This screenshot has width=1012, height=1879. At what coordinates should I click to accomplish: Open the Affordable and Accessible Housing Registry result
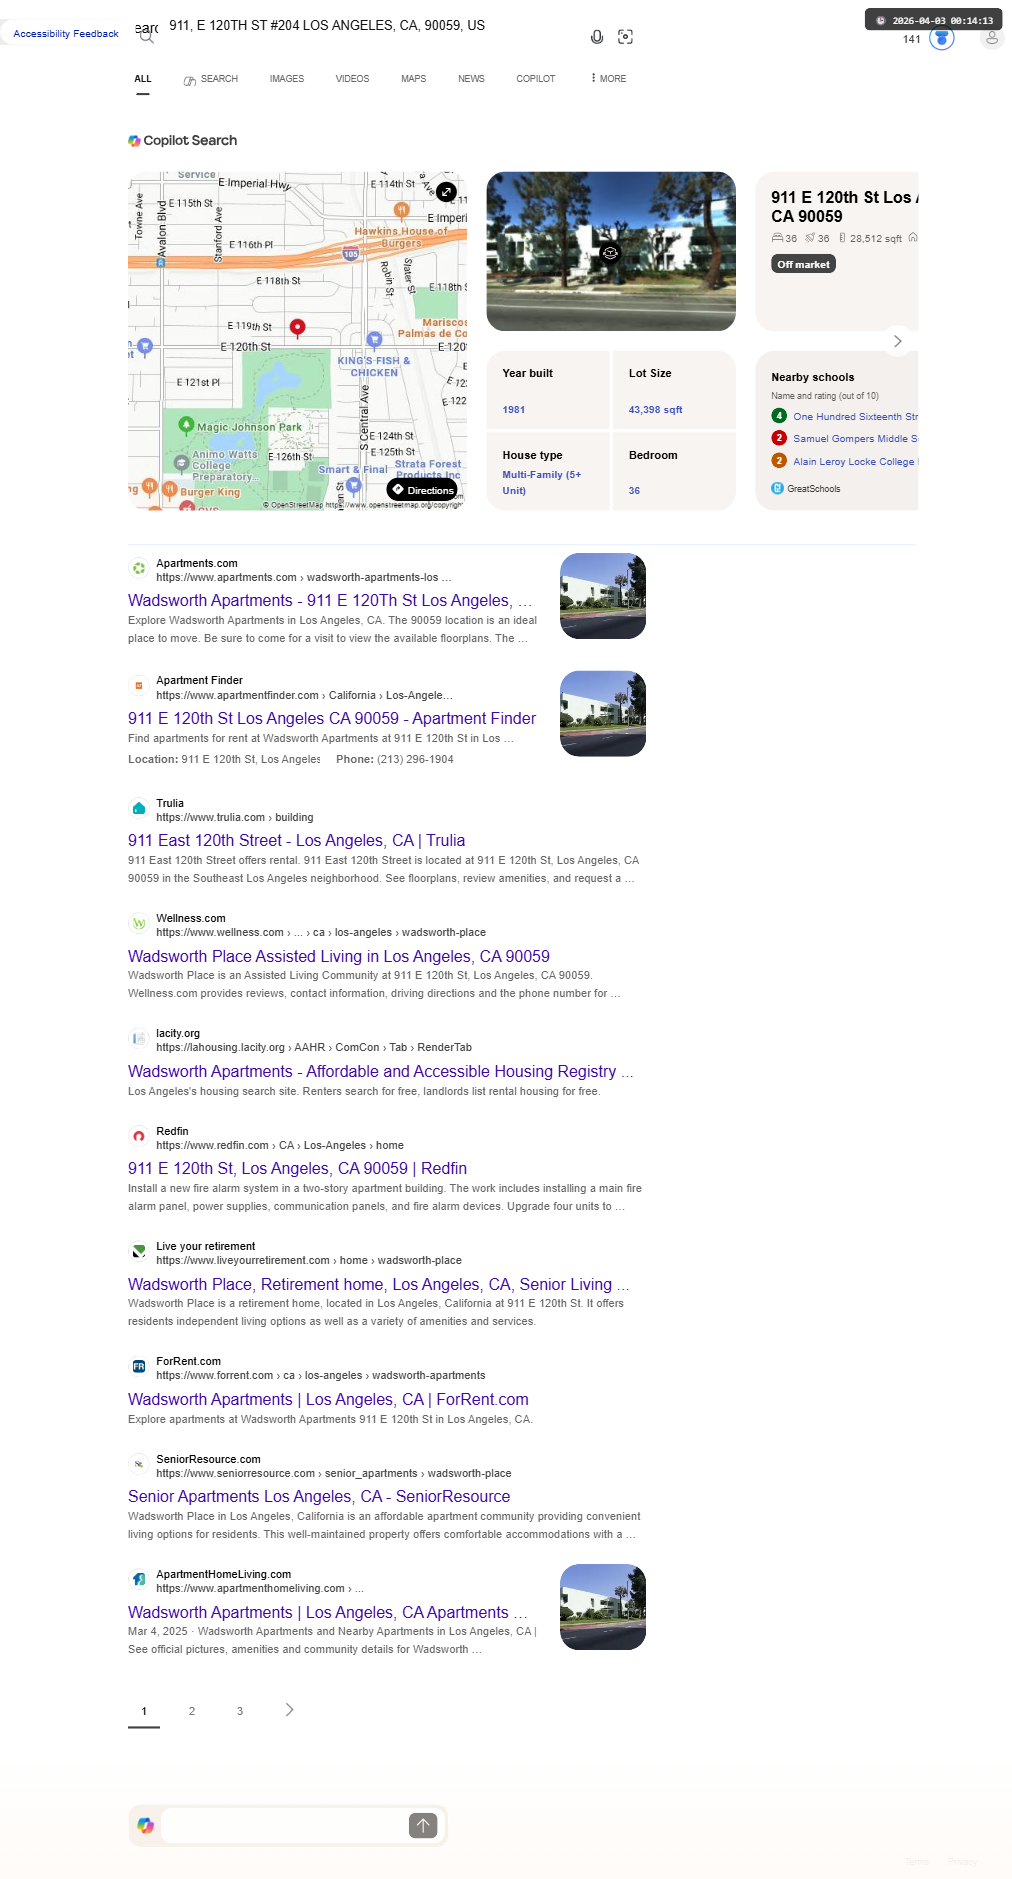coord(381,1071)
